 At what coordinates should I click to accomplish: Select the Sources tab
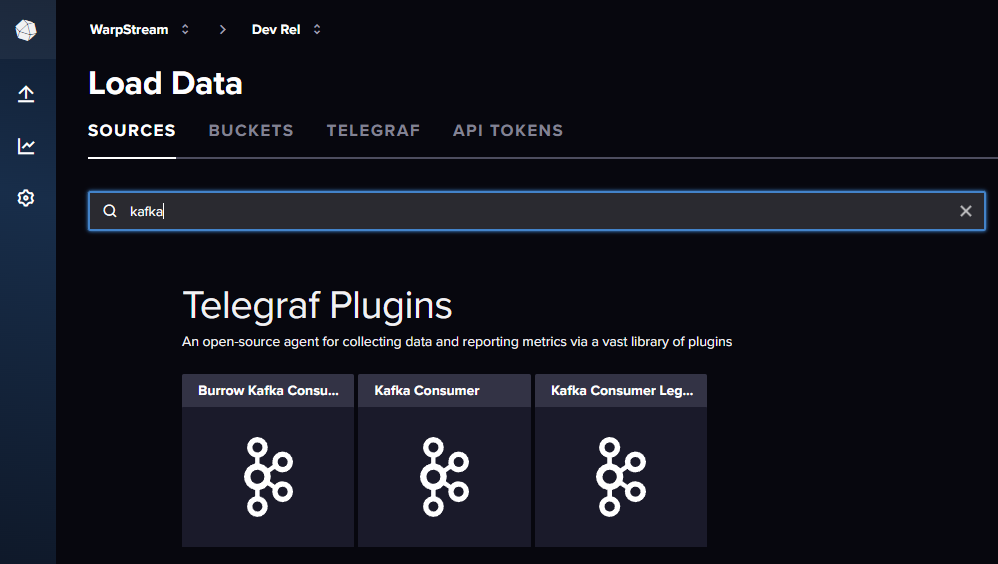tap(132, 130)
